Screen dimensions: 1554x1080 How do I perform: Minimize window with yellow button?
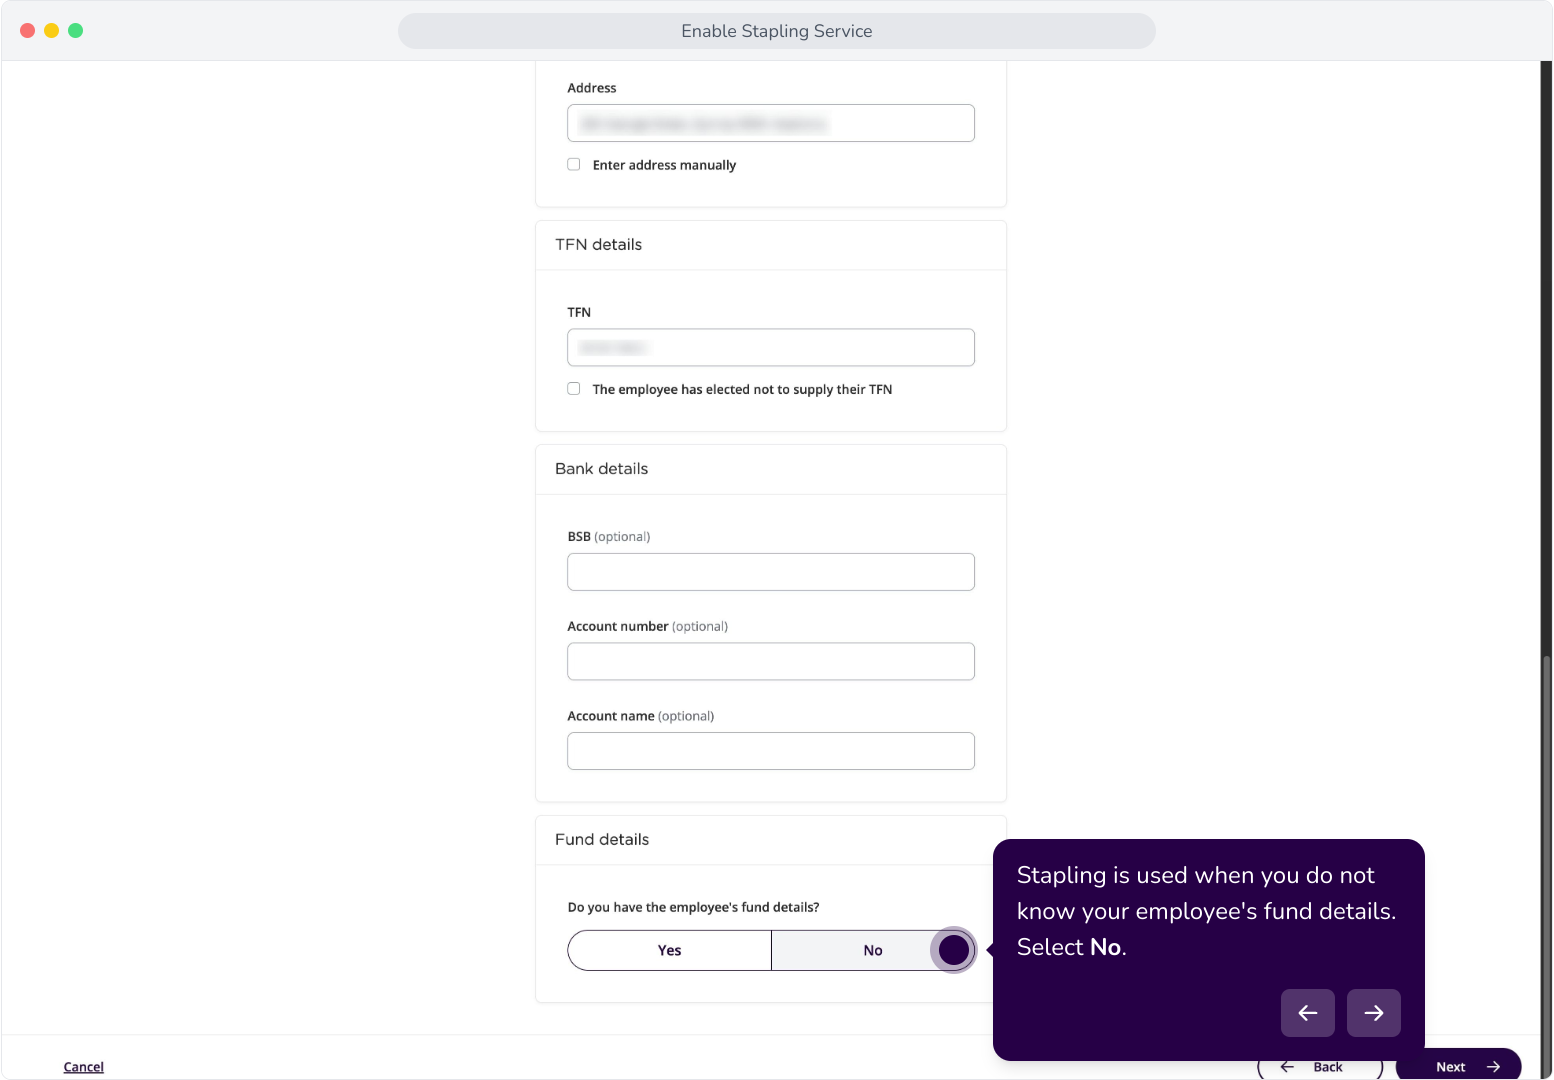51,31
